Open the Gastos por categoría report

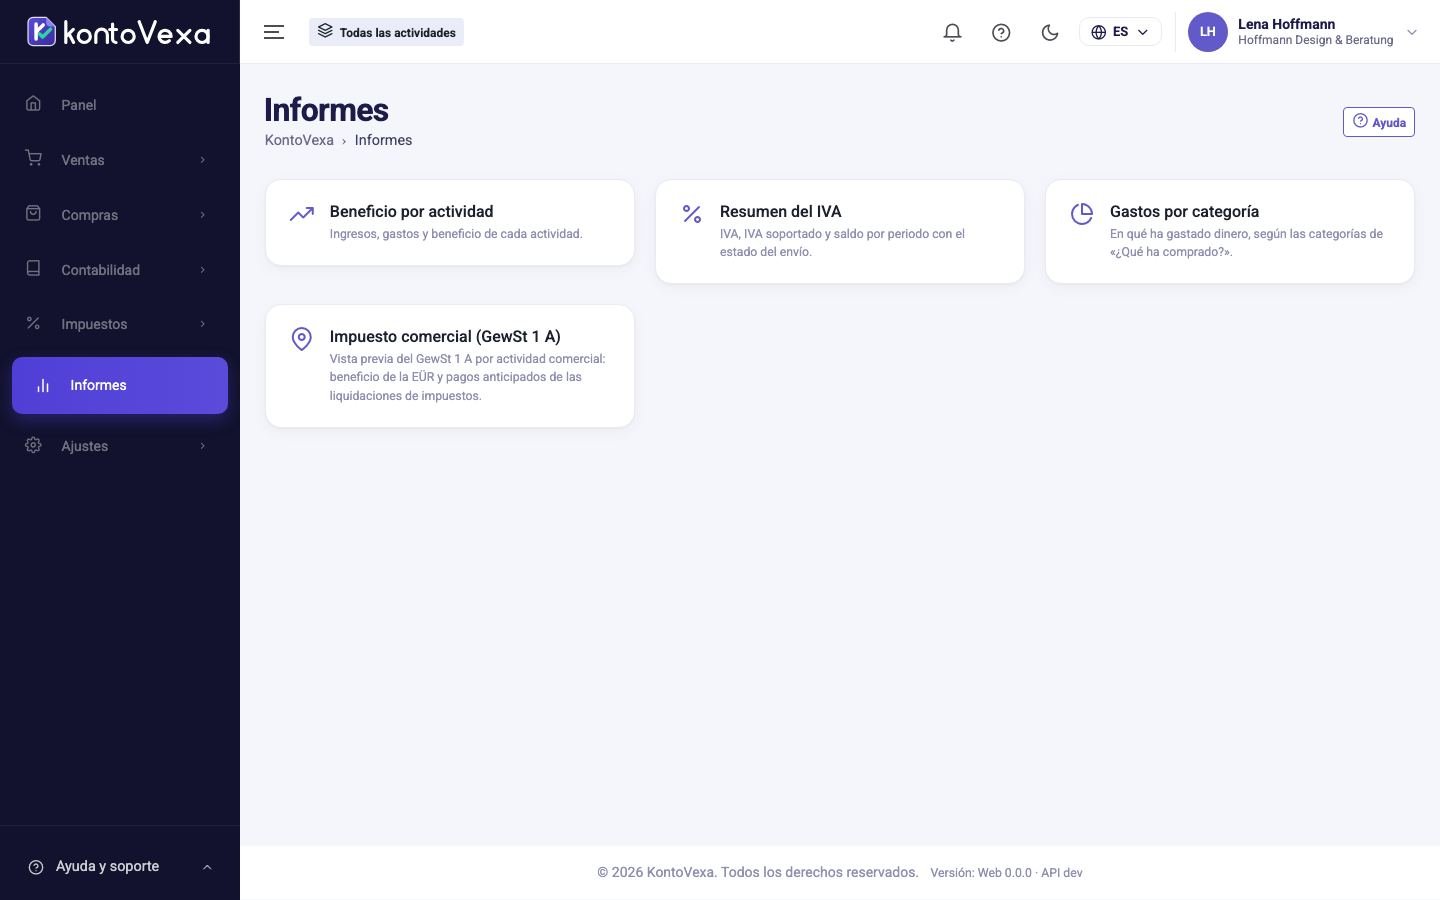[x=1230, y=232]
